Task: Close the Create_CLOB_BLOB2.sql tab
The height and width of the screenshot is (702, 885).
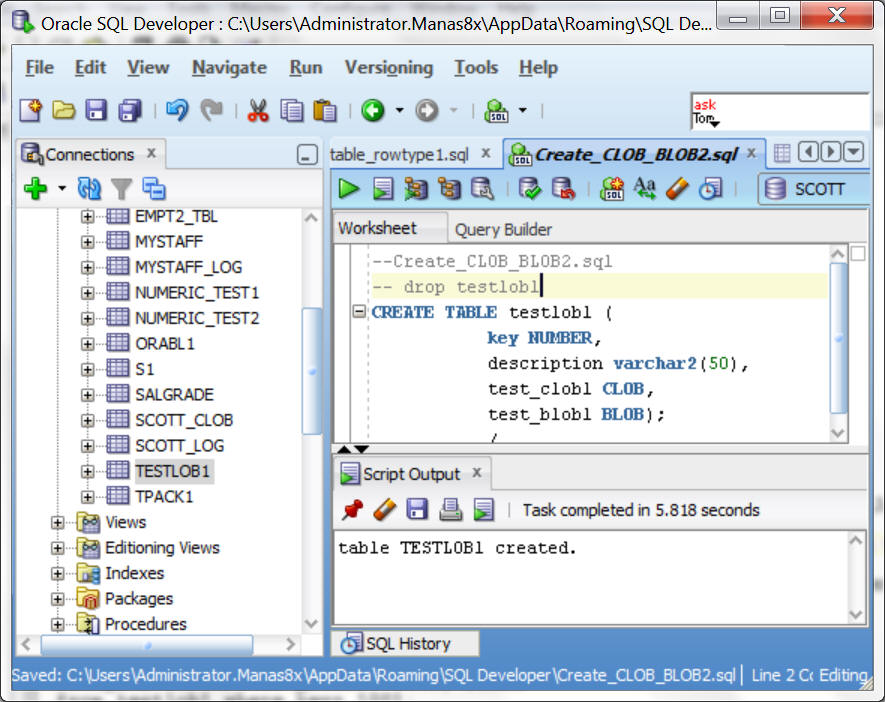Action: pyautogui.click(x=751, y=153)
